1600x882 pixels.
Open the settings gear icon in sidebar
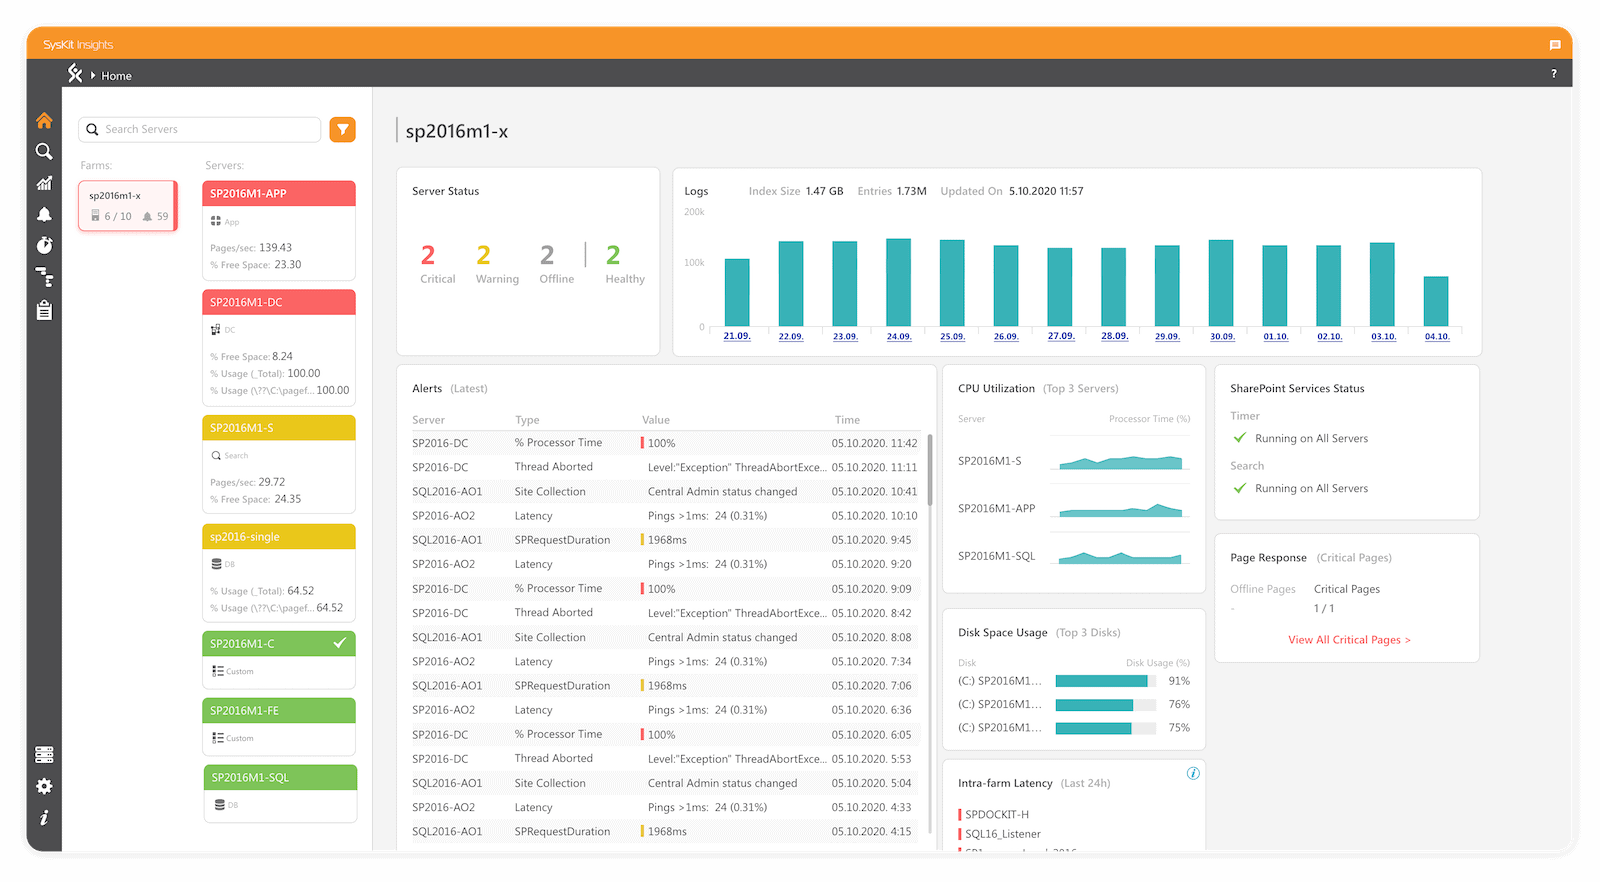[x=44, y=786]
